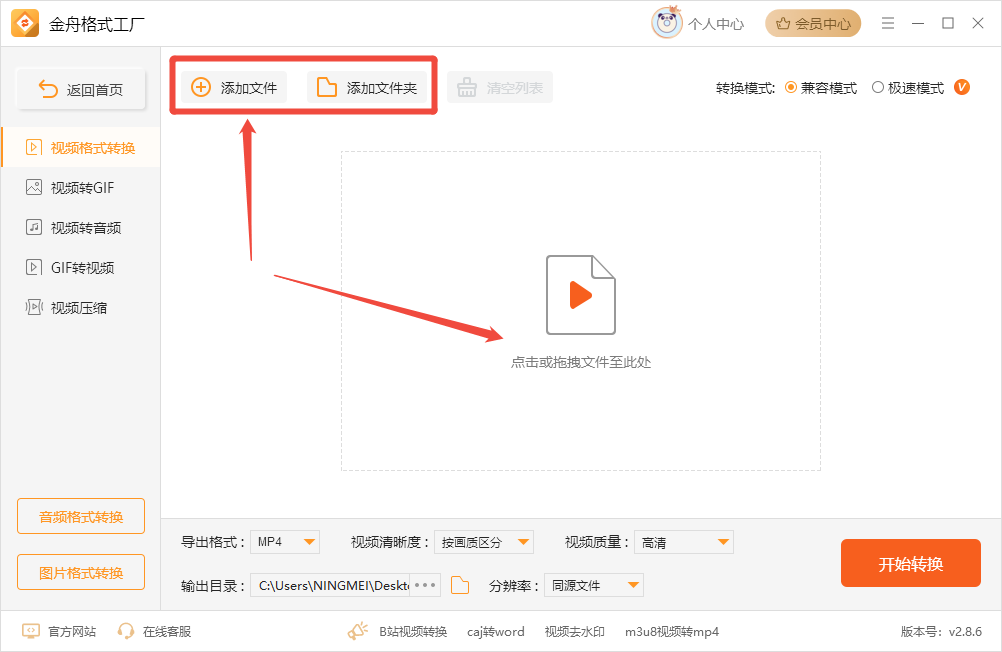Click the 添加文件 plus circle icon
1002x652 pixels.
coord(201,88)
